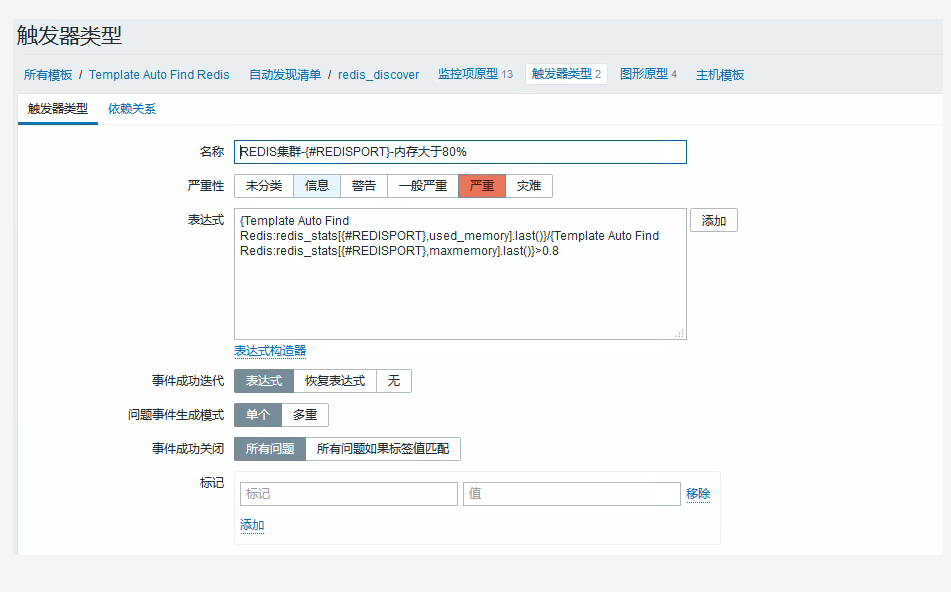Choose 恢复表达式 for 事件成功迭代
951x592 pixels.
[335, 381]
